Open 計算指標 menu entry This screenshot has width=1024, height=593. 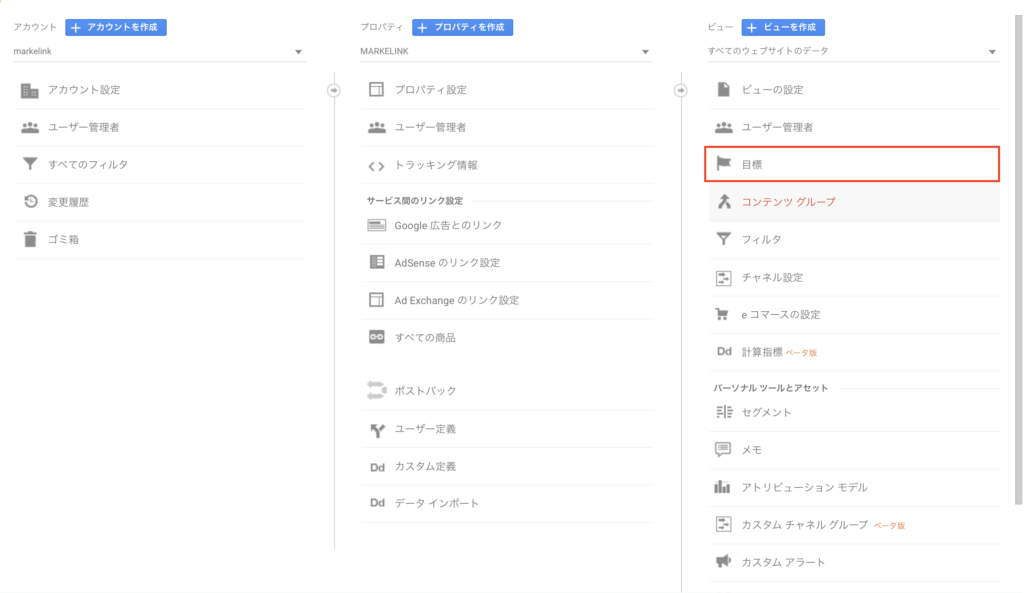pyautogui.click(x=854, y=352)
